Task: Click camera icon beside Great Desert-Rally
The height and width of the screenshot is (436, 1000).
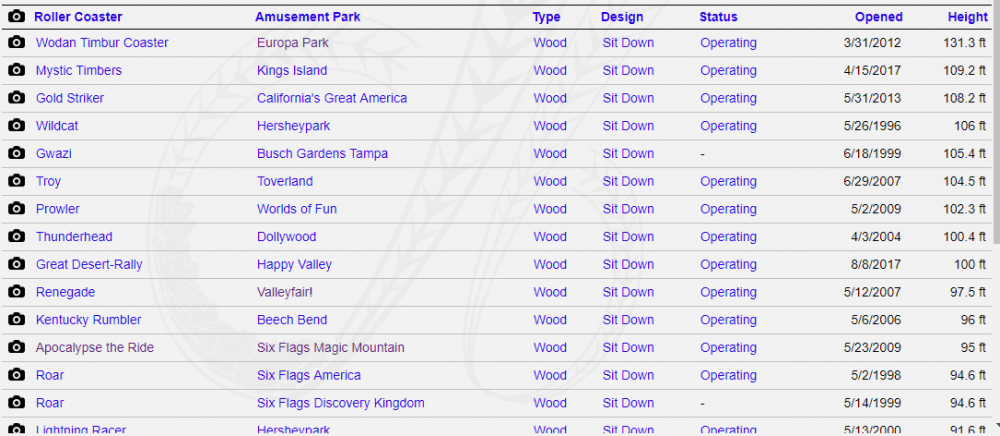Action: coord(17,265)
